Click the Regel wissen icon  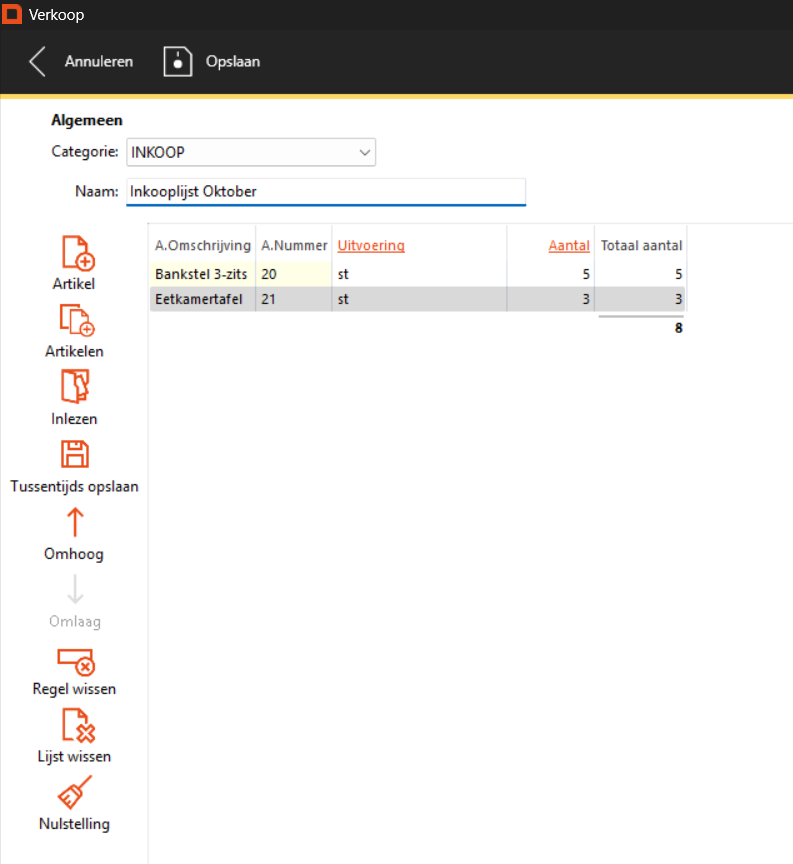pos(75,659)
